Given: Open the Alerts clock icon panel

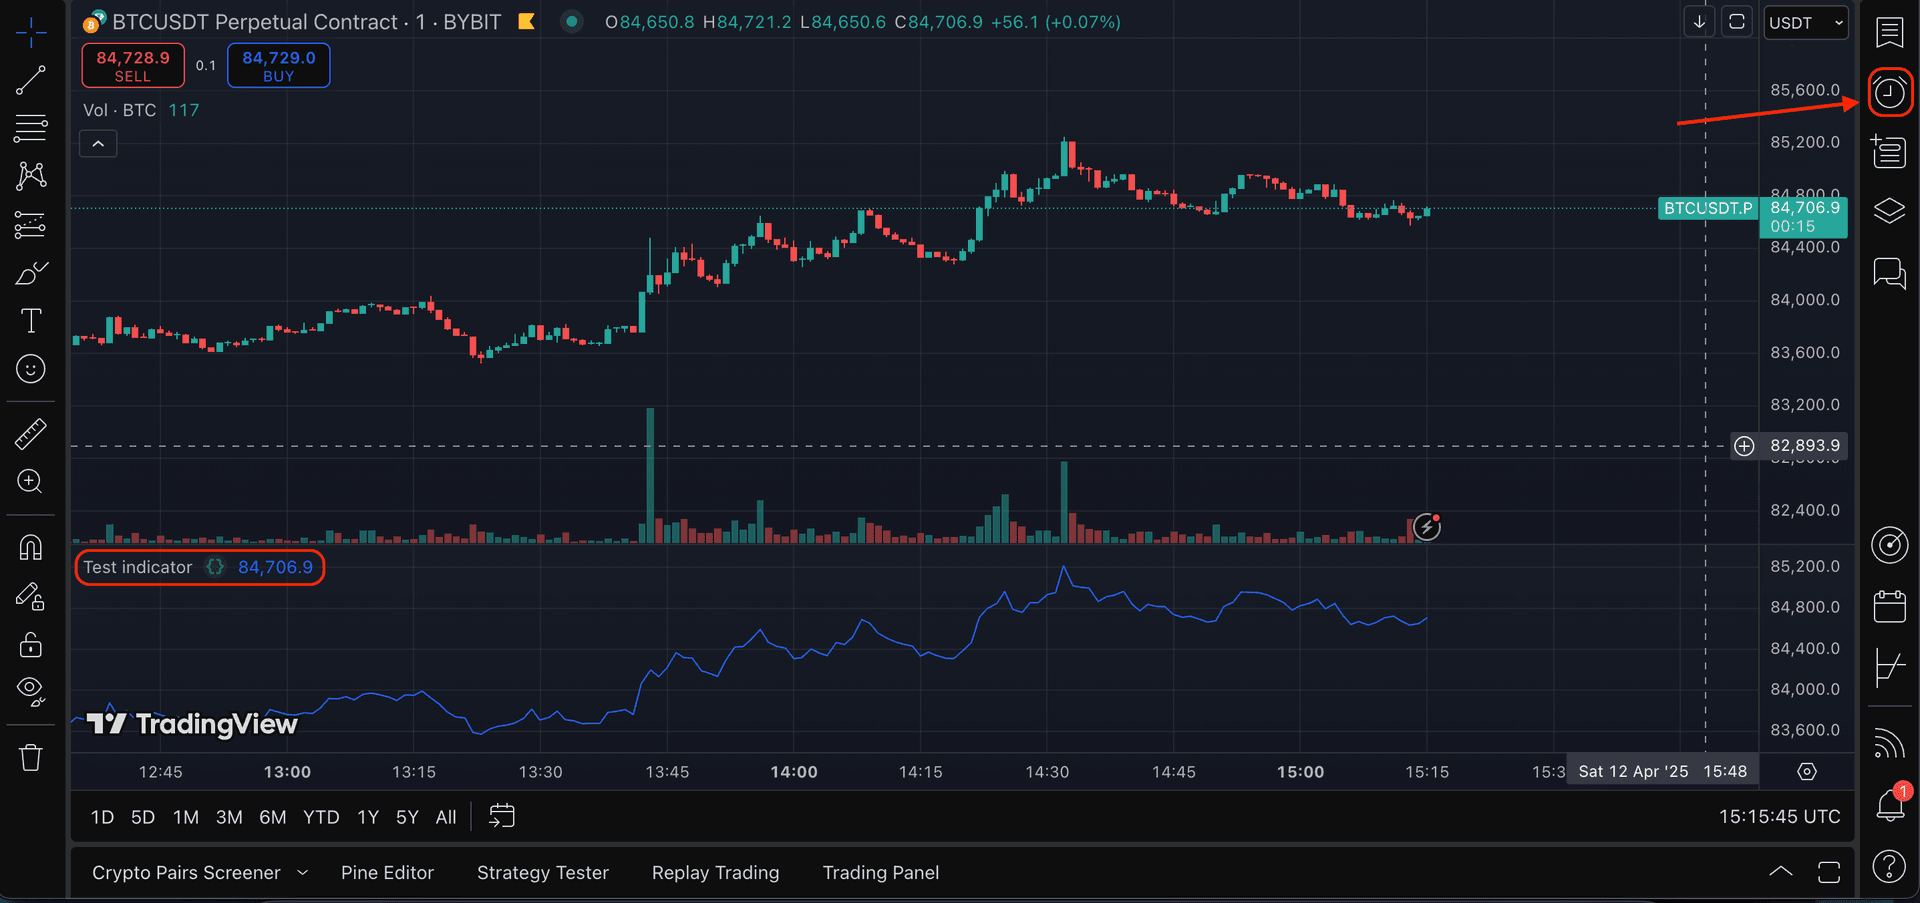Looking at the screenshot, I should point(1889,93).
